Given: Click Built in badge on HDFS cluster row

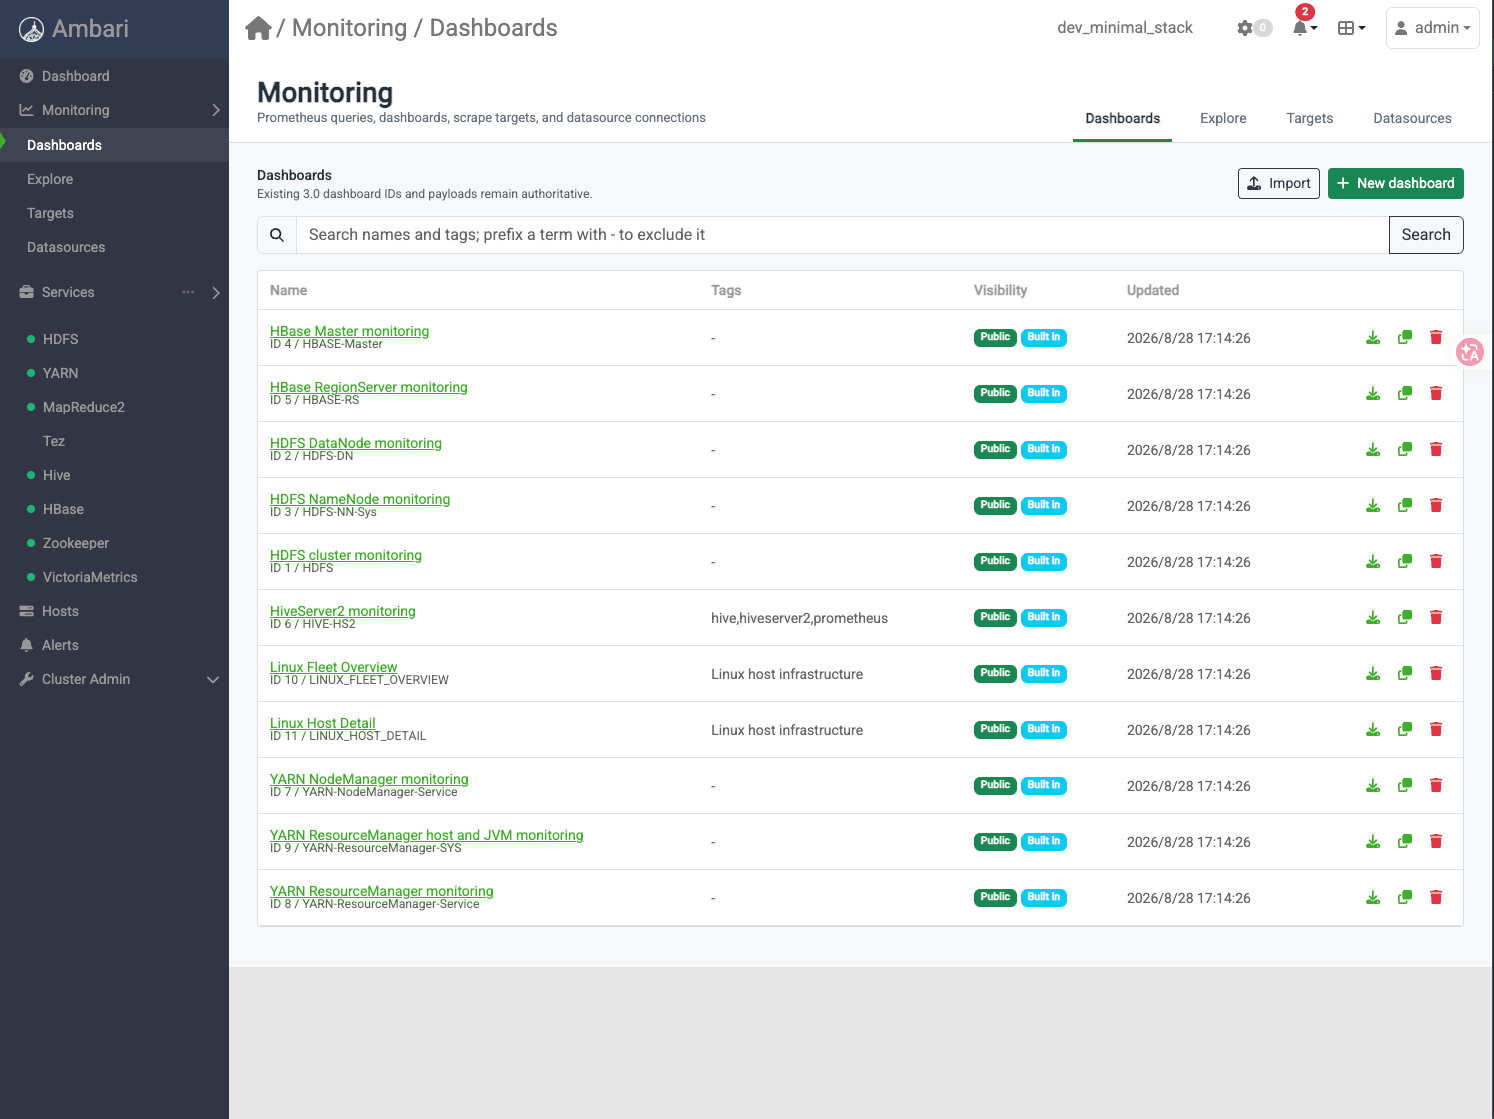Looking at the screenshot, I should [1044, 562].
